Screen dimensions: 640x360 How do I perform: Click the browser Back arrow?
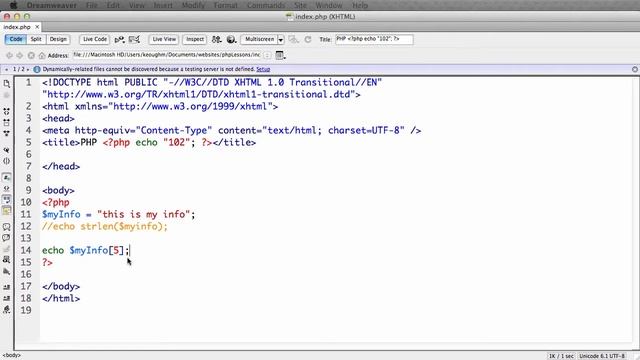click(x=9, y=55)
